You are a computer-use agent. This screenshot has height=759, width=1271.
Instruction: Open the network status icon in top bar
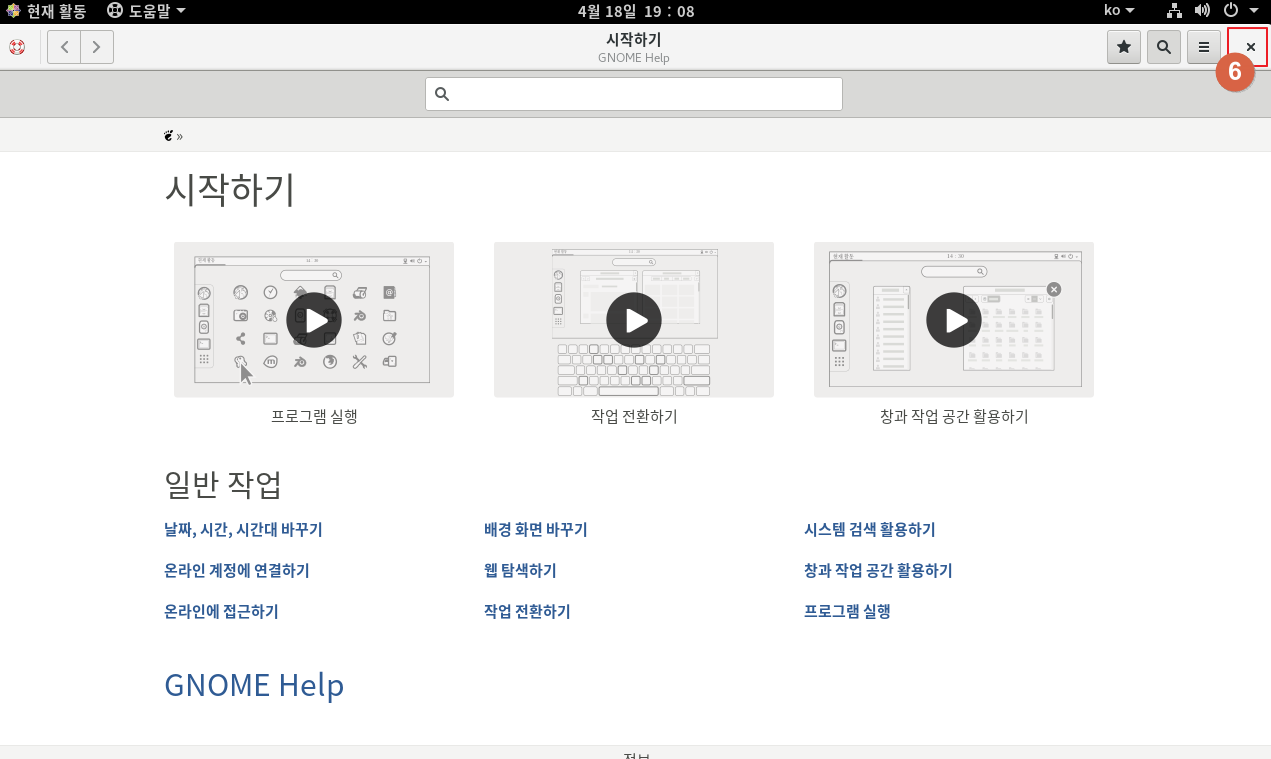[1175, 11]
